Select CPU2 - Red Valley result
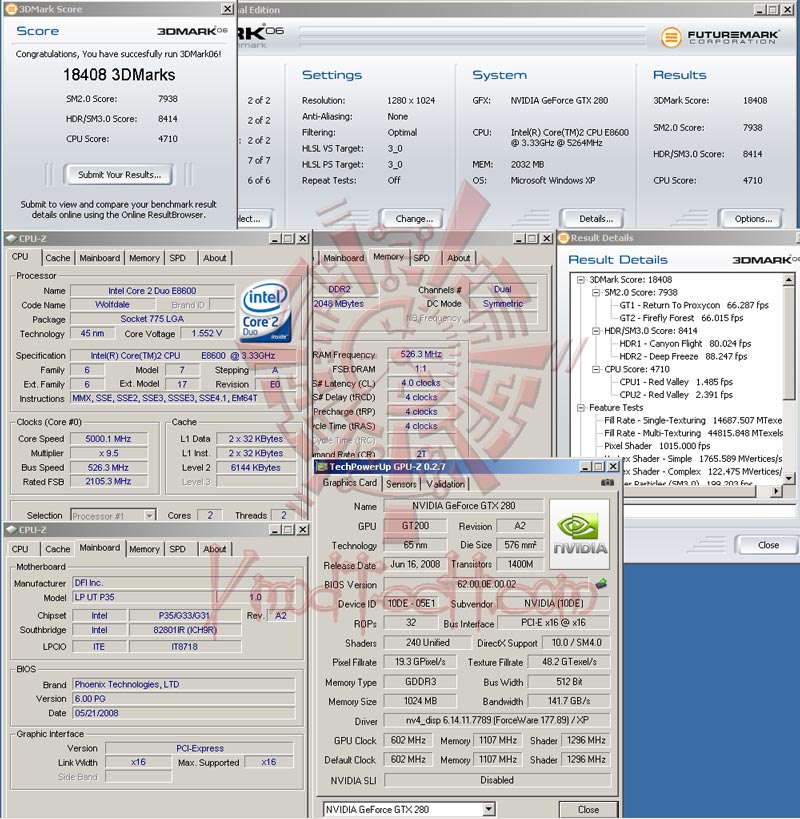This screenshot has height=819, width=800. pos(676,395)
